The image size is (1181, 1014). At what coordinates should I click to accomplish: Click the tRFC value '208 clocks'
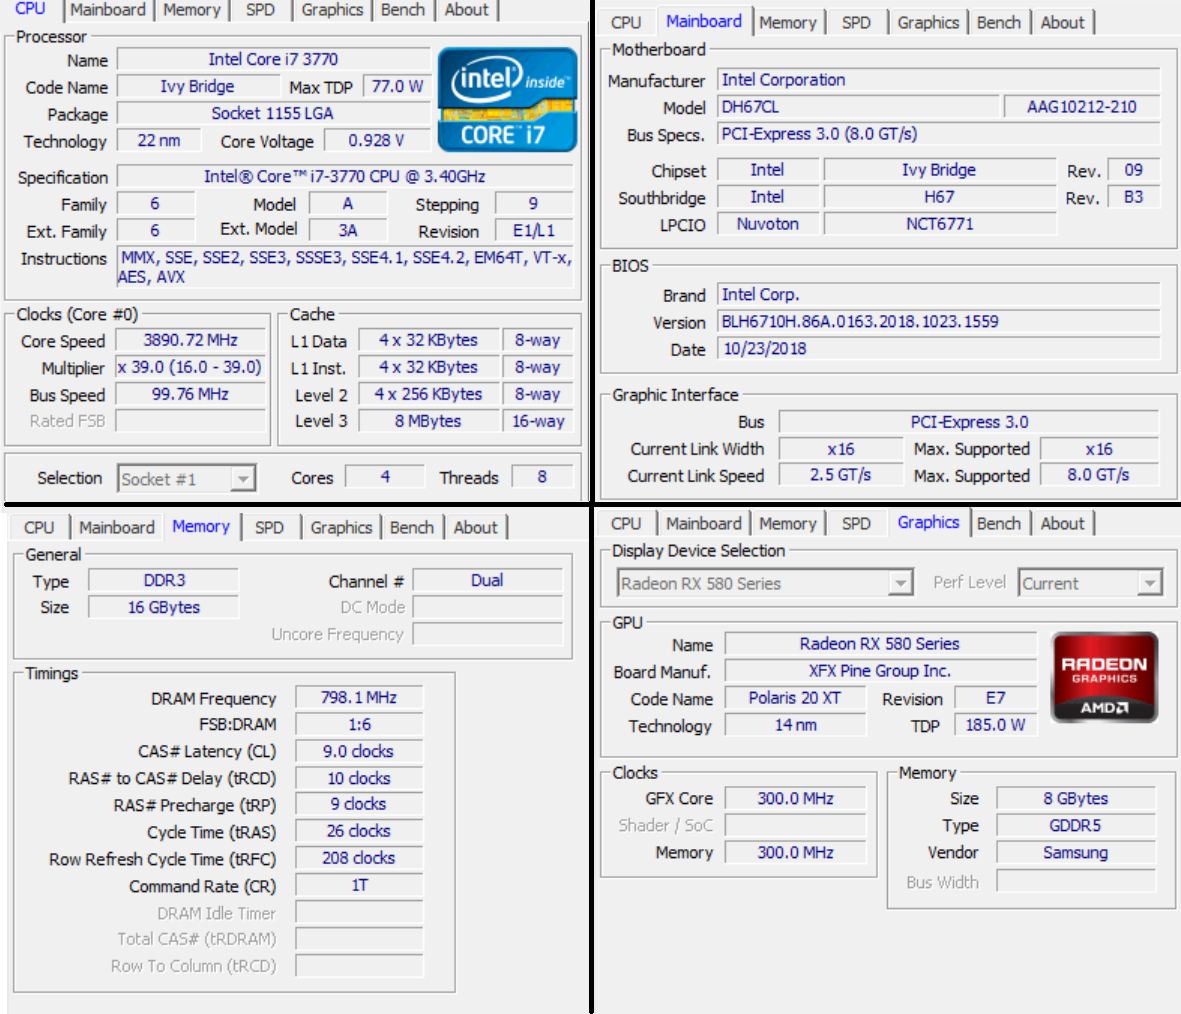coord(359,858)
